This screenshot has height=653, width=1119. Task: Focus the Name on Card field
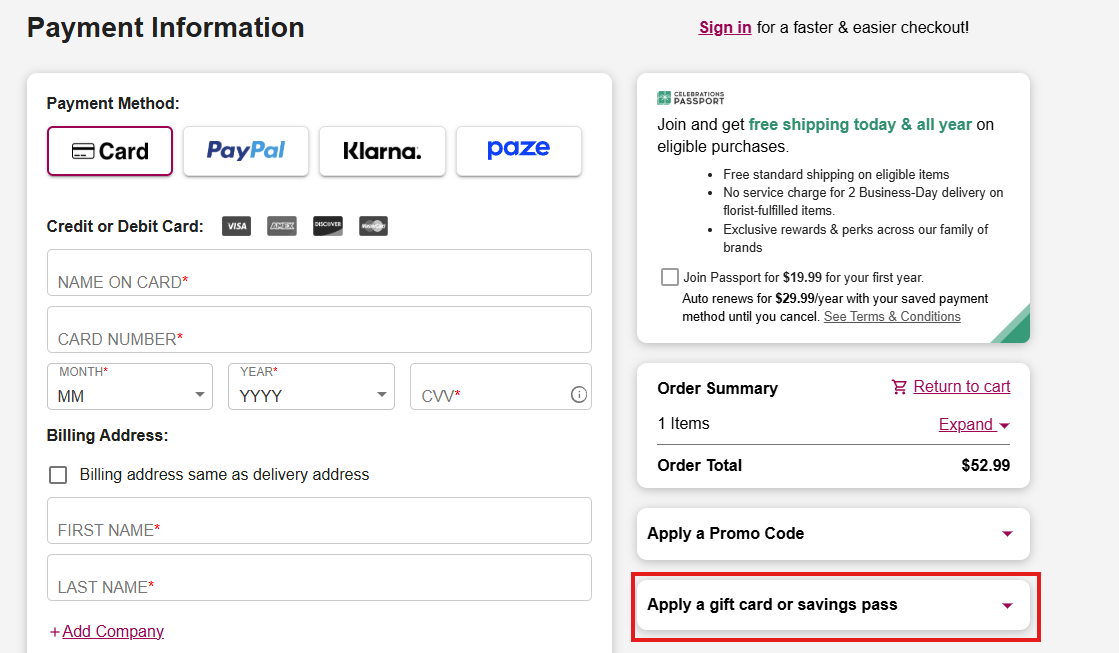320,273
